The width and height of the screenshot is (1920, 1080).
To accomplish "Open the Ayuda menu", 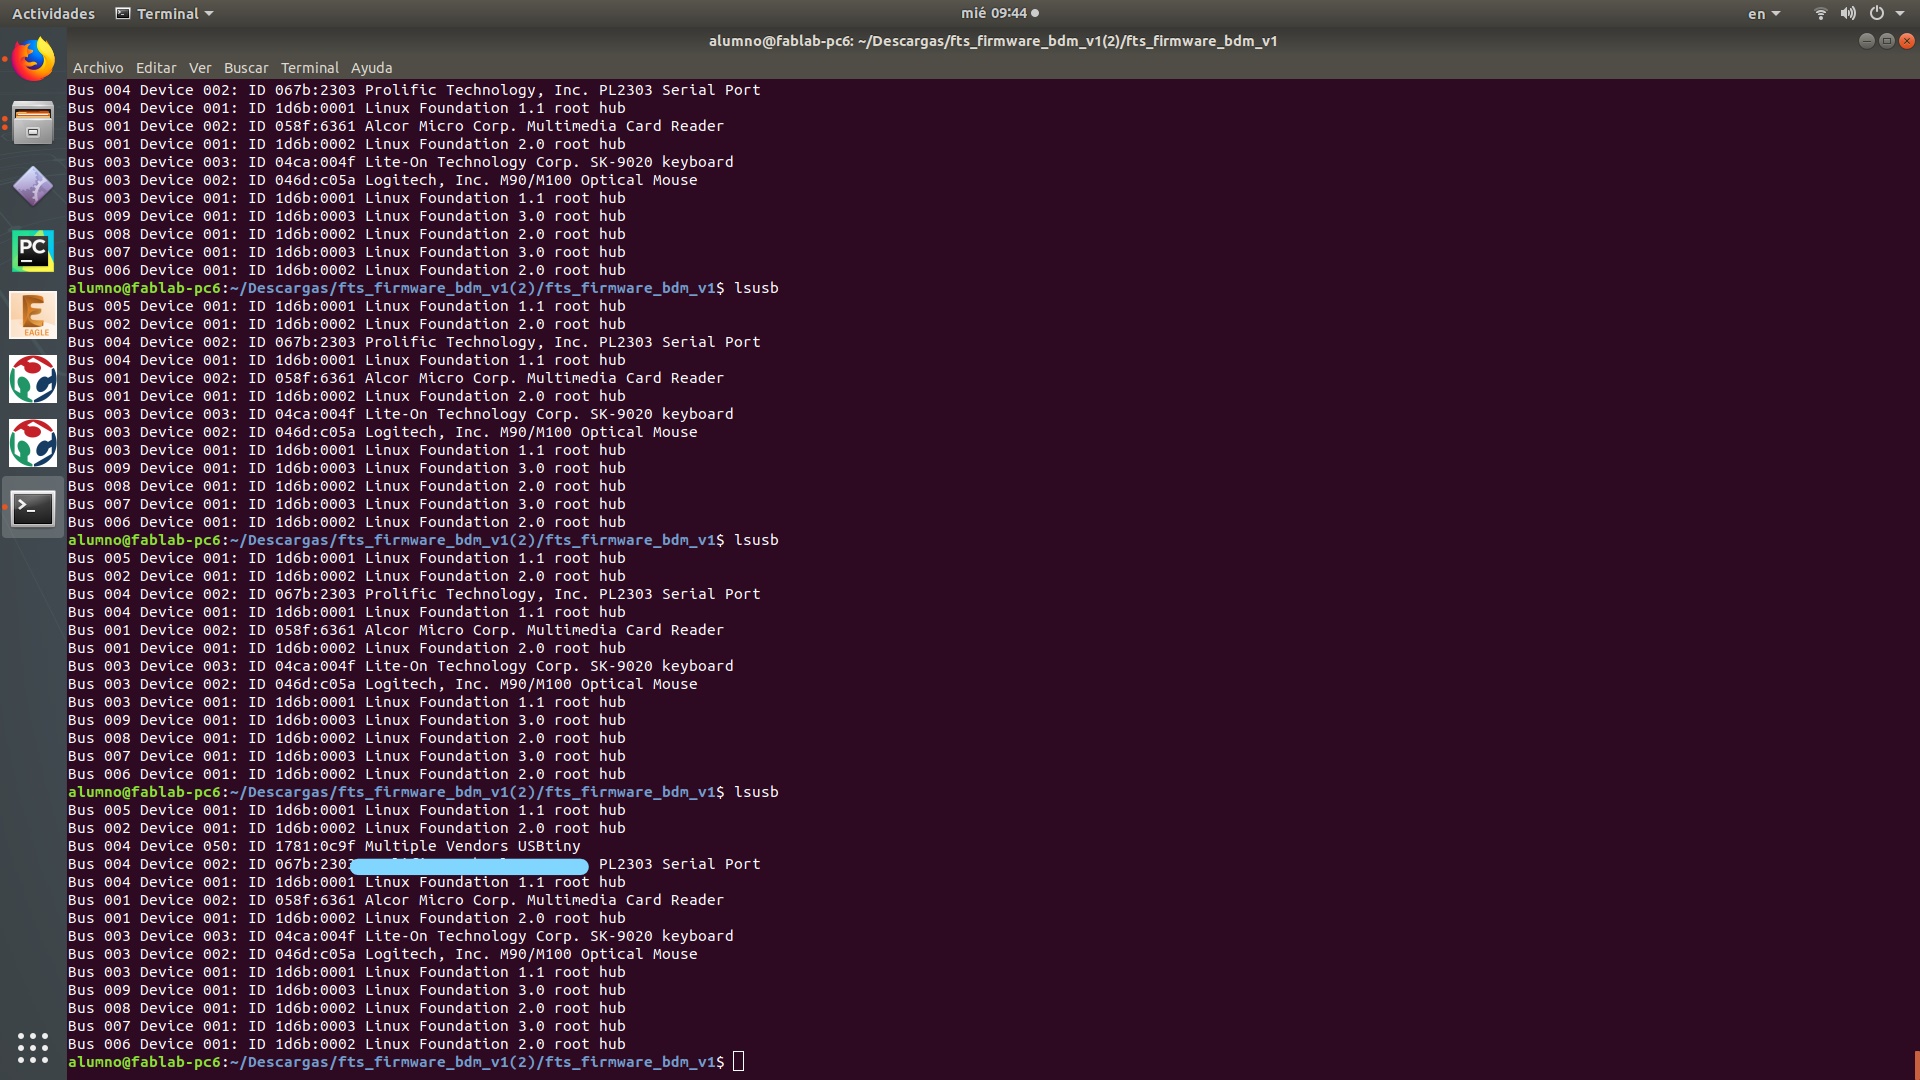I will (371, 68).
